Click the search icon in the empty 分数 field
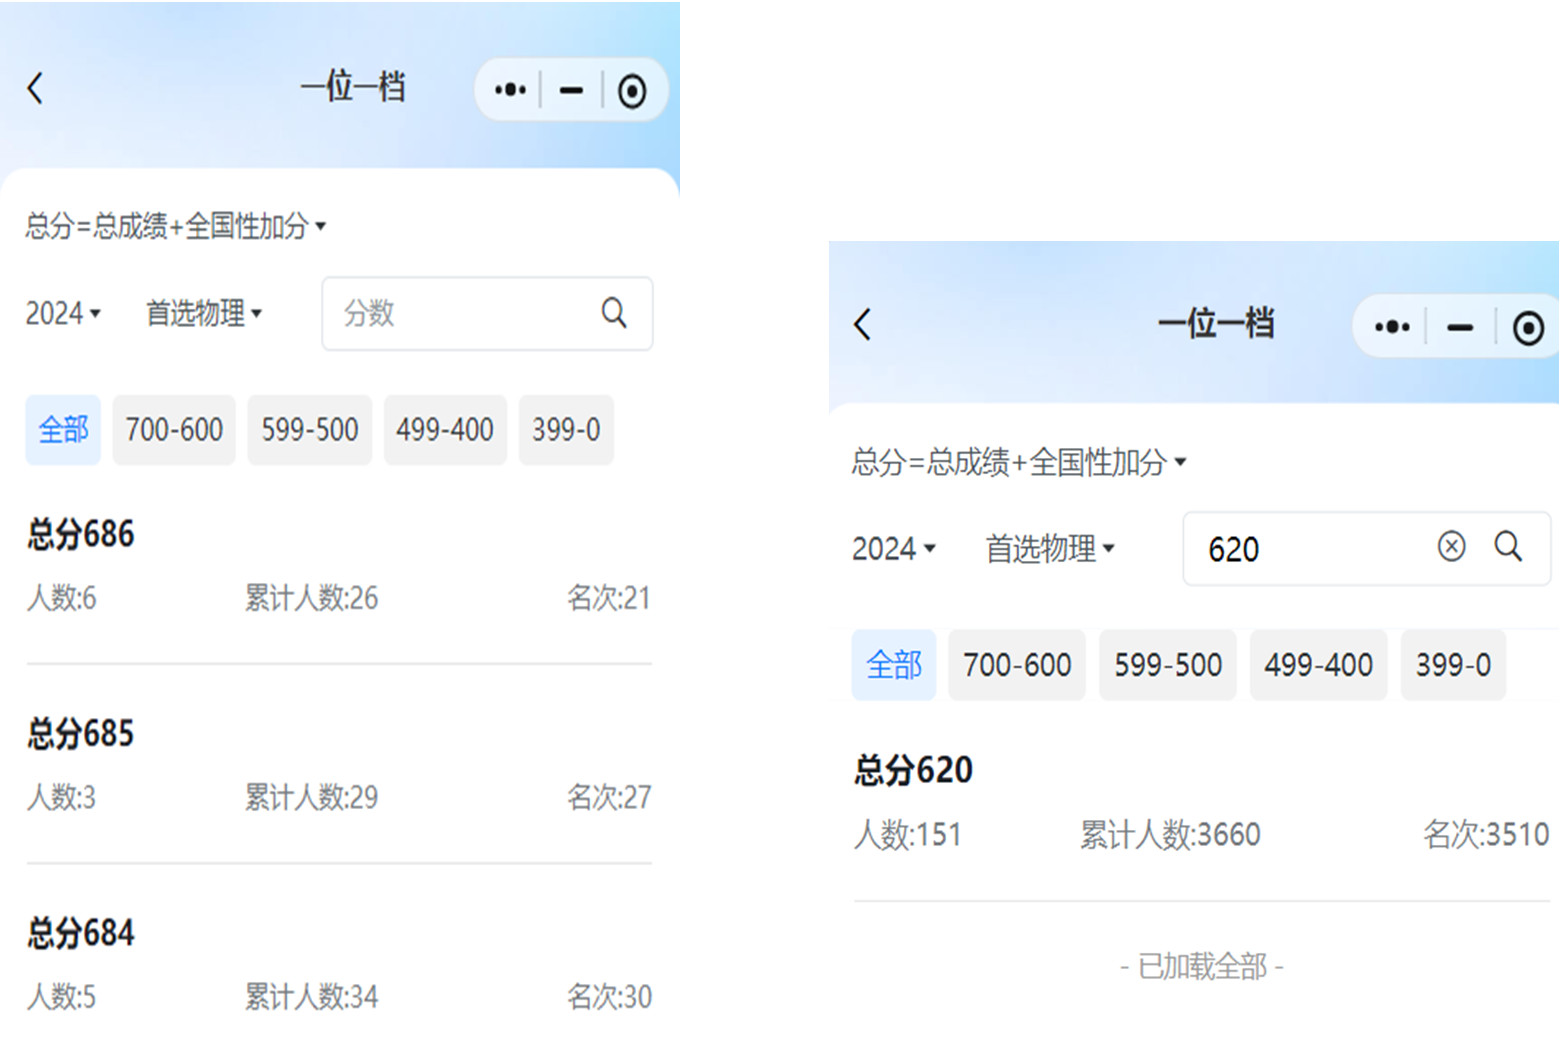This screenshot has height=1054, width=1568. tap(614, 313)
